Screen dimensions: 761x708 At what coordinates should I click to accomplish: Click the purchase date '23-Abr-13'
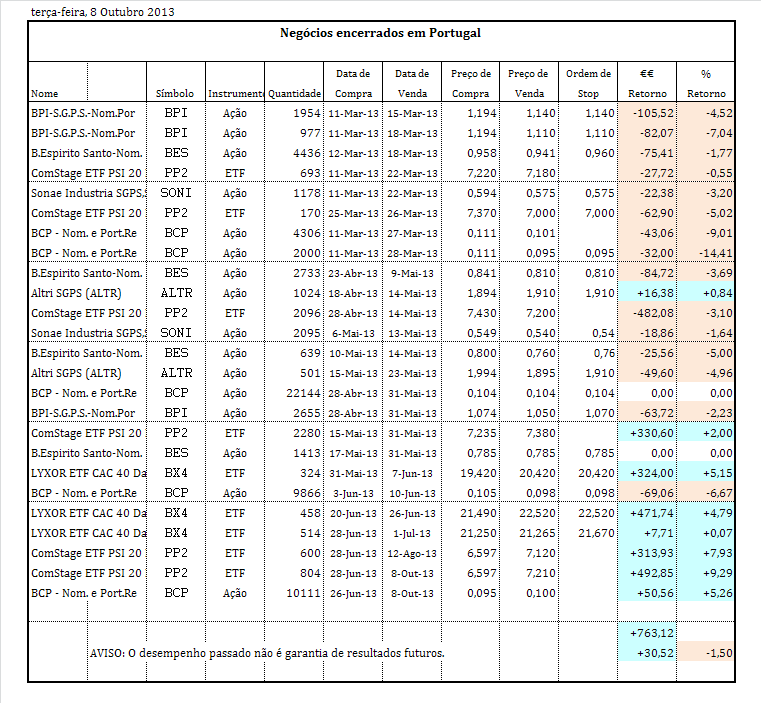point(353,273)
